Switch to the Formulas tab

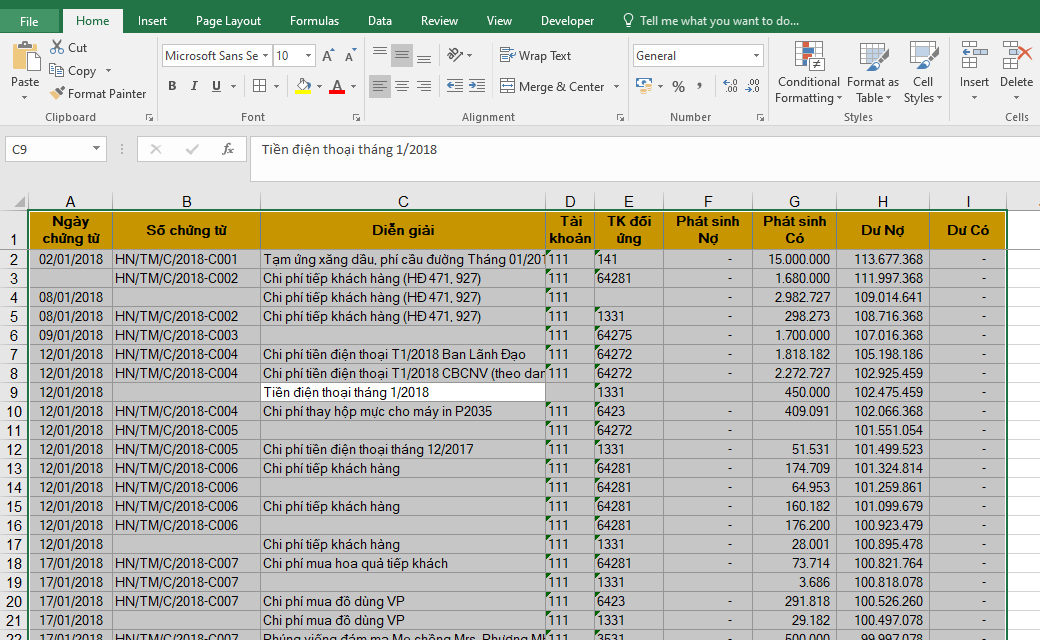coord(314,21)
